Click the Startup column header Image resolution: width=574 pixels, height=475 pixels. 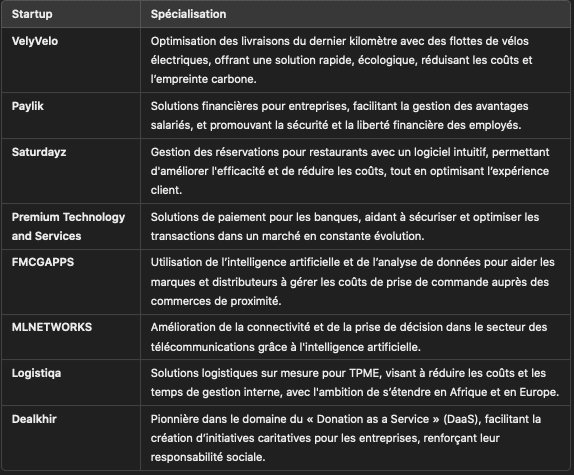32,14
